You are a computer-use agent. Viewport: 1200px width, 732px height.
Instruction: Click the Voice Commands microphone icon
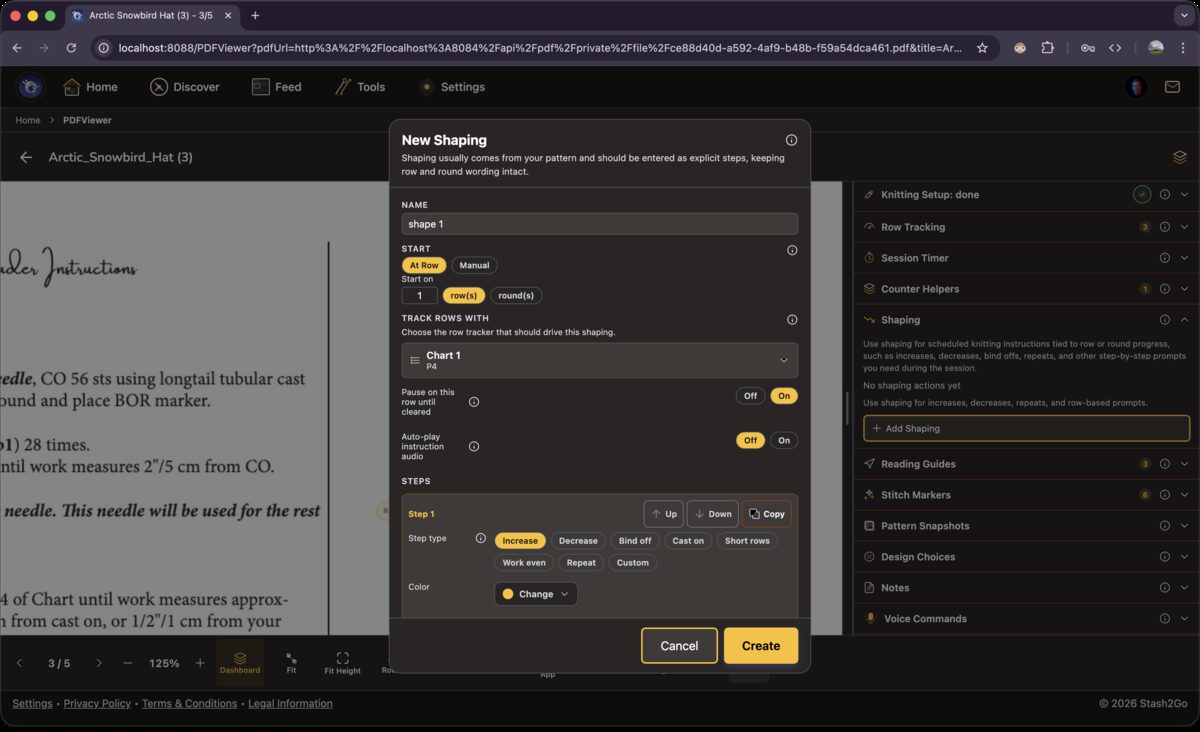click(x=869, y=618)
